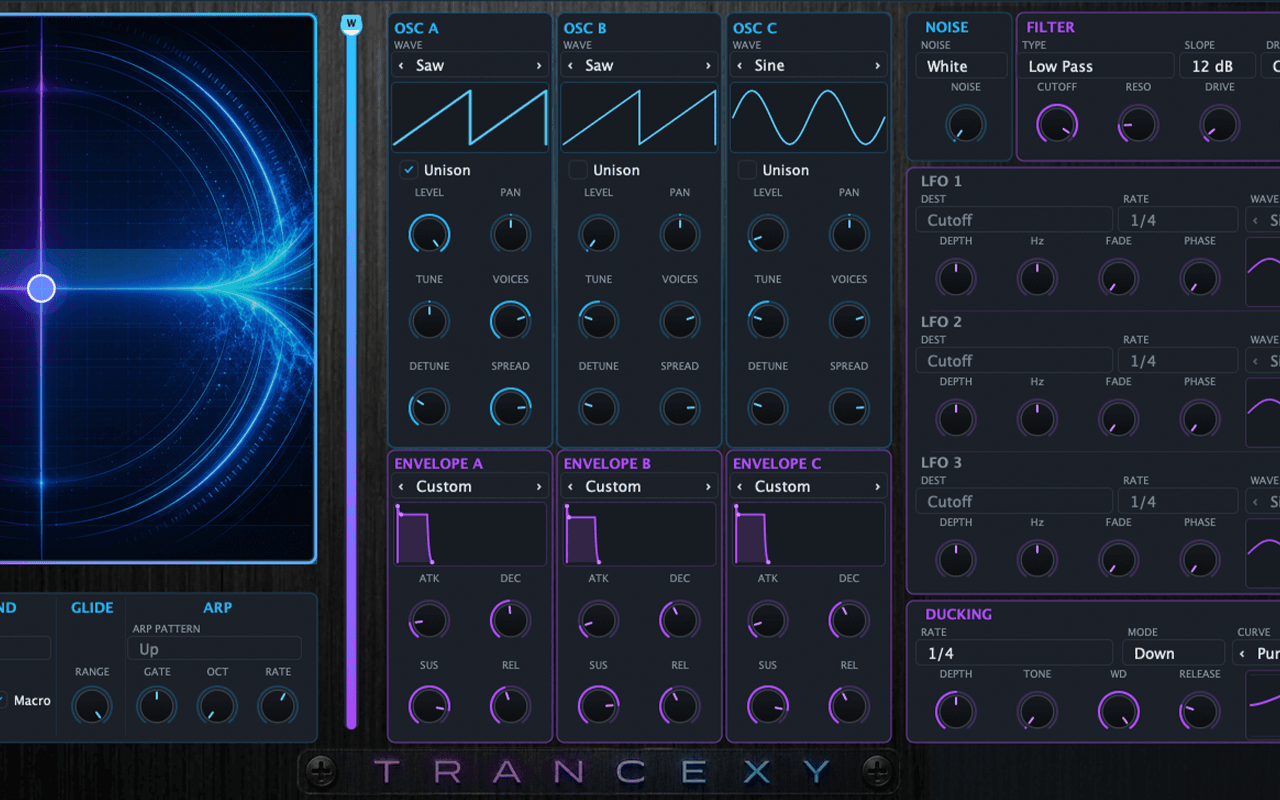Click the Envelope A shape graph
1280x800 pixels.
470,534
